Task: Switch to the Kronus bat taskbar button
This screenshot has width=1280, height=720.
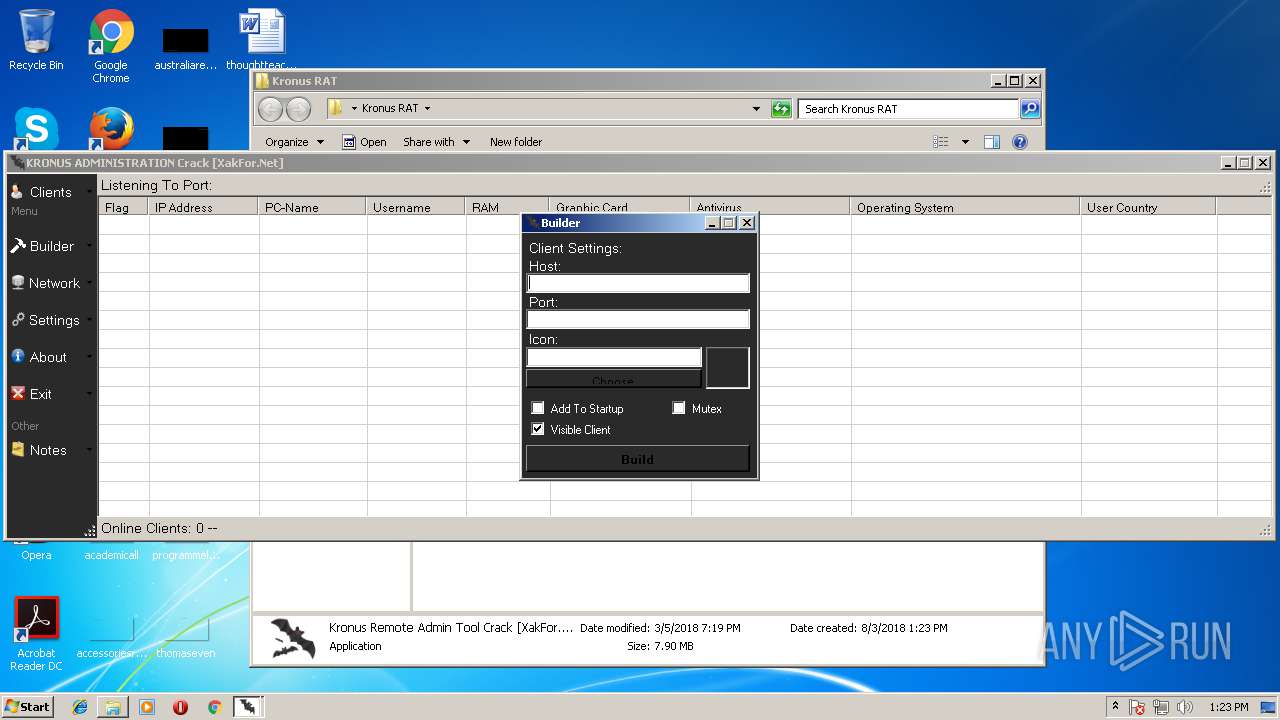Action: click(x=248, y=707)
